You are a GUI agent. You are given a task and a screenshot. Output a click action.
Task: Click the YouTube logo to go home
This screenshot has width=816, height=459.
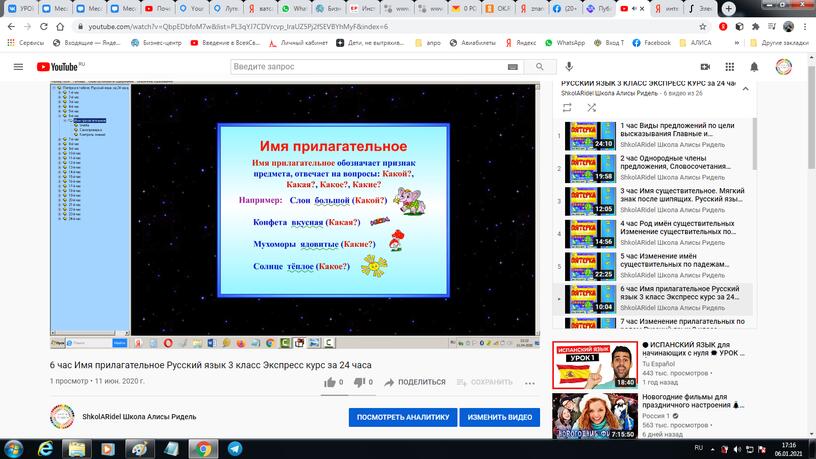pyautogui.click(x=59, y=67)
